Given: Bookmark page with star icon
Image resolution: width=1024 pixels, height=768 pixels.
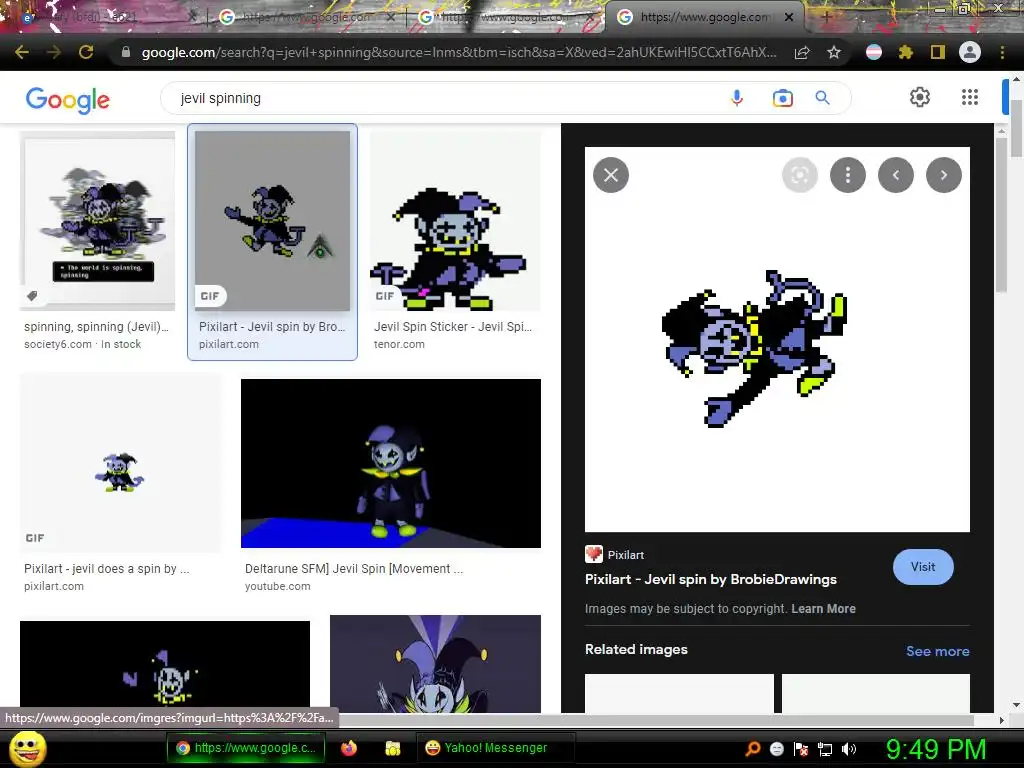Looking at the screenshot, I should (834, 52).
